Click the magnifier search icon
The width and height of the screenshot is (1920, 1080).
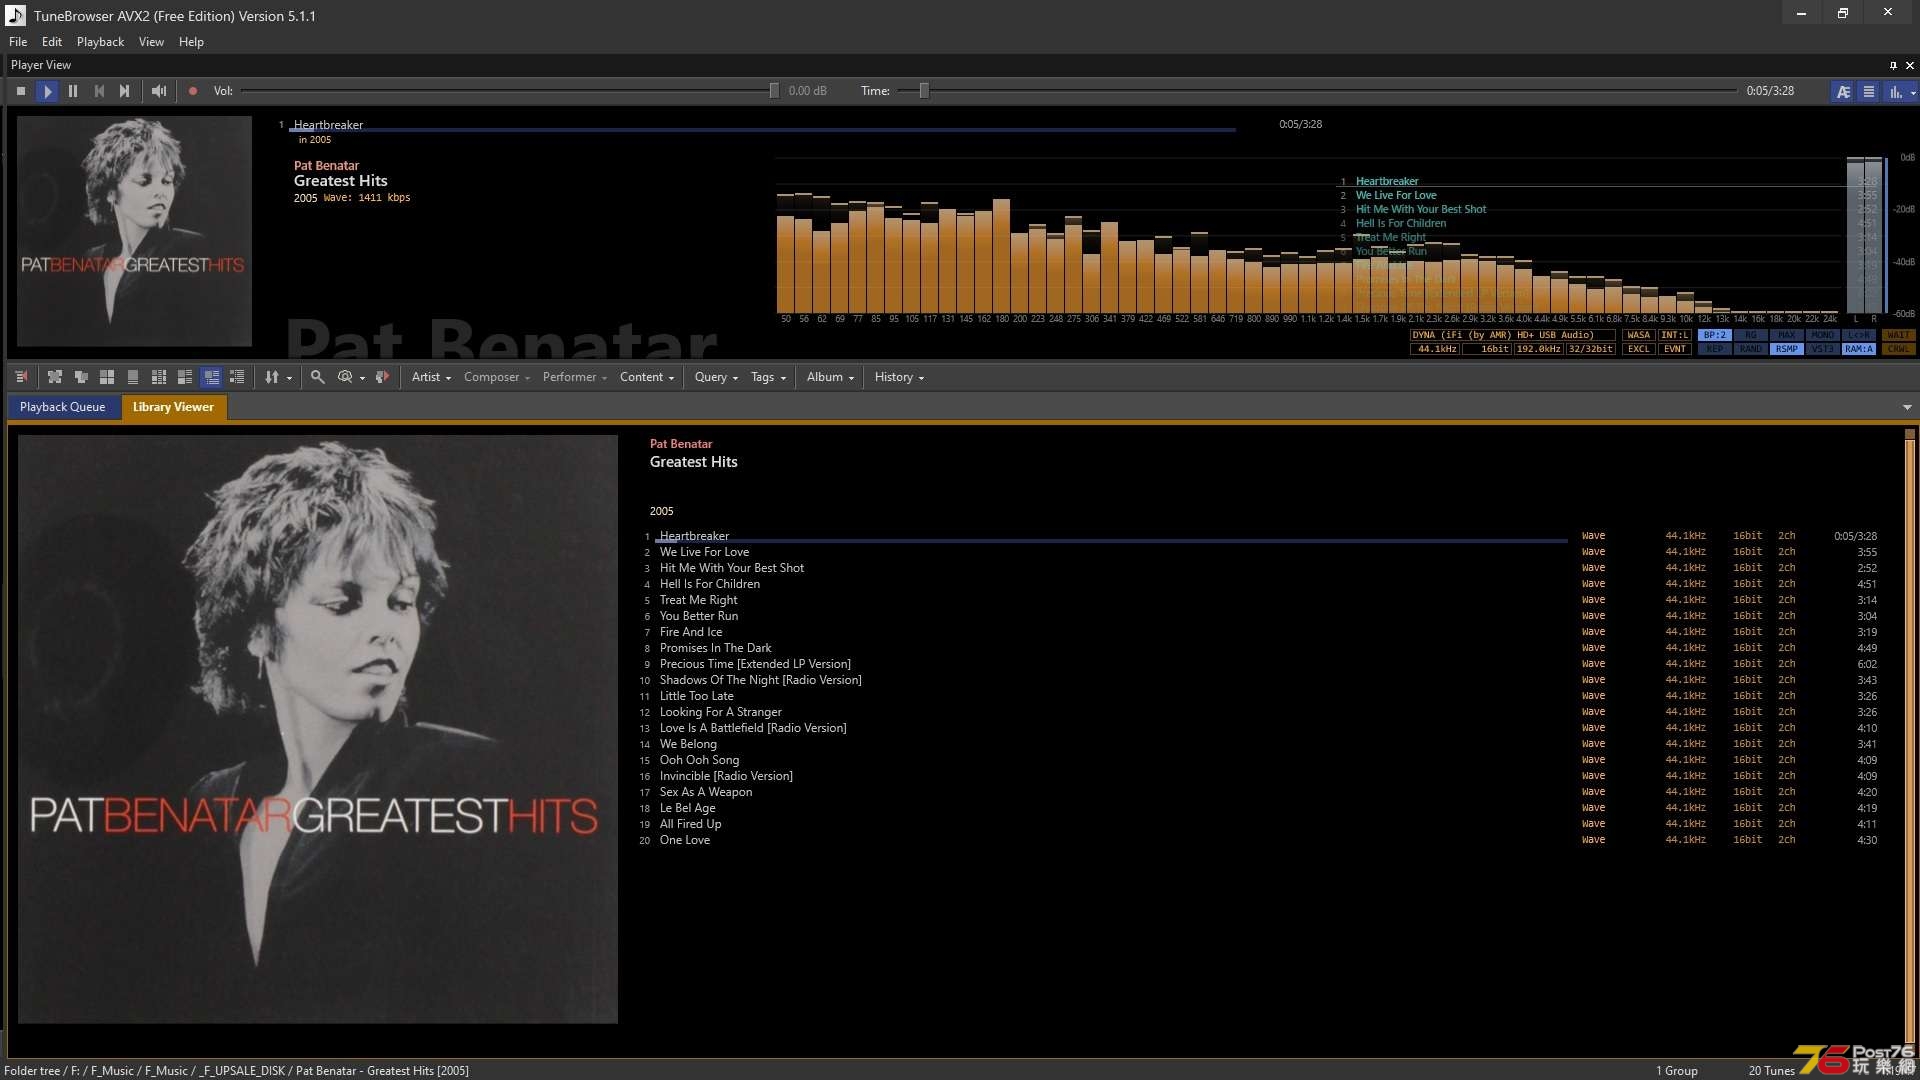317,377
